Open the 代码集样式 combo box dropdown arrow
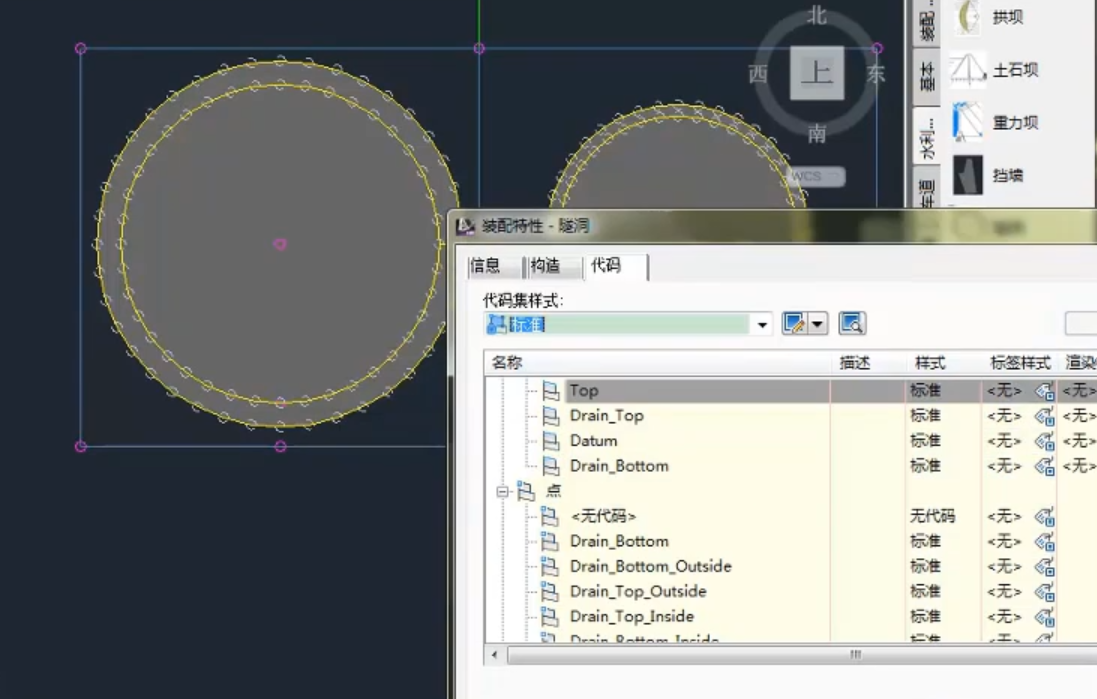Viewport: 1097px width, 699px height. point(762,324)
